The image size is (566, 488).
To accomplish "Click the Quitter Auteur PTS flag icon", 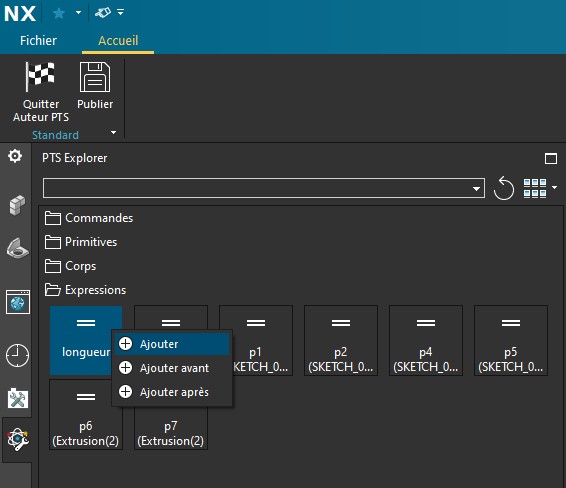I will [x=40, y=76].
